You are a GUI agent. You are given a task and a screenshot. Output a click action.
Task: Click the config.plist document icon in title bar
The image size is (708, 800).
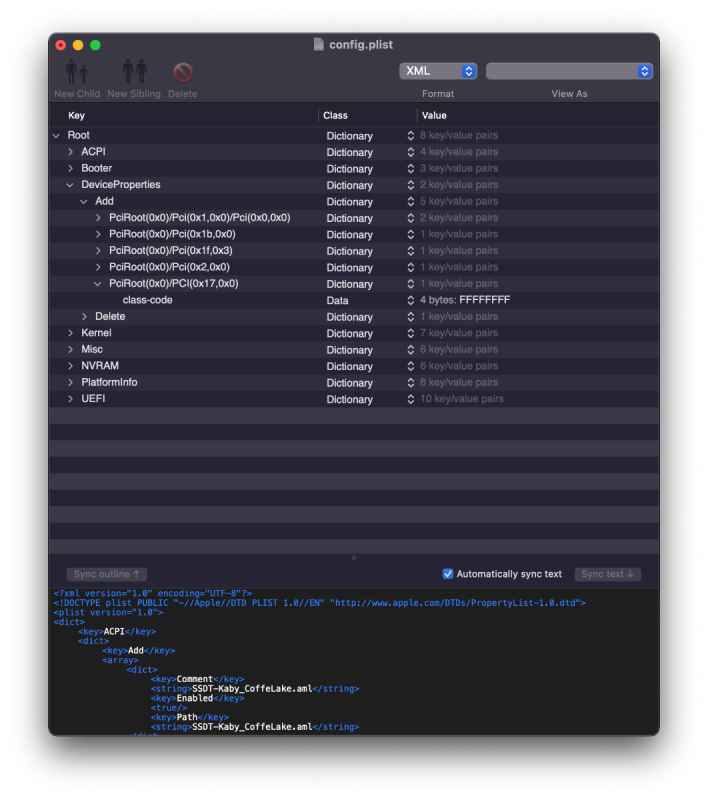click(319, 44)
